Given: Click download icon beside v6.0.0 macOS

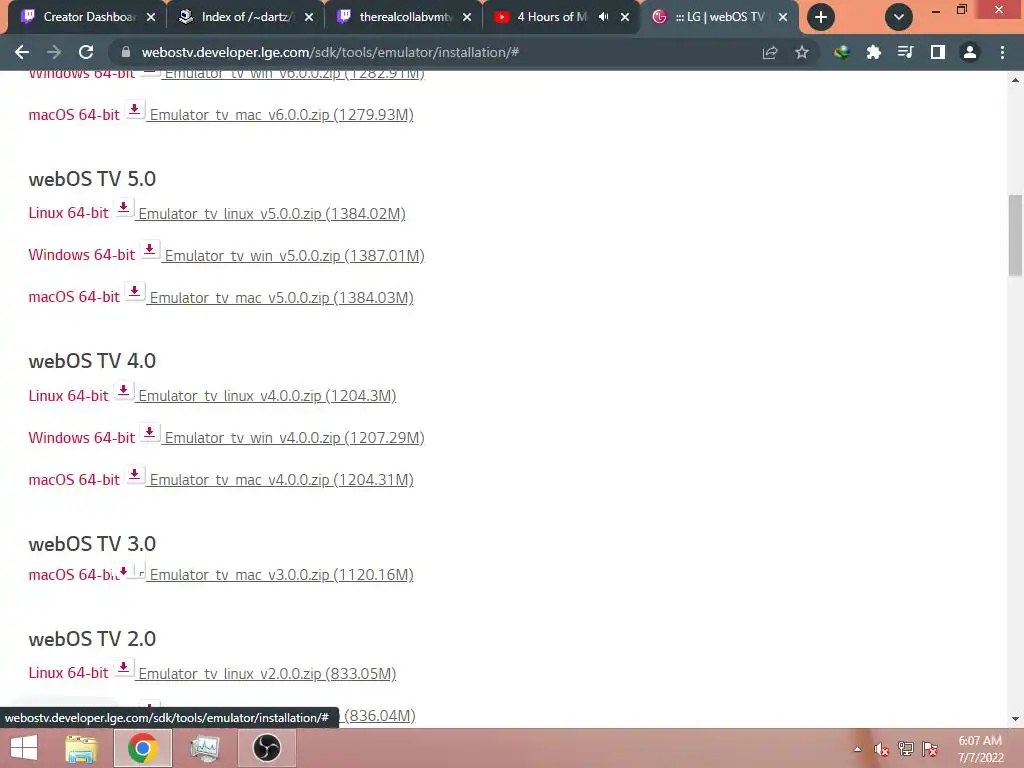Looking at the screenshot, I should pos(134,110).
